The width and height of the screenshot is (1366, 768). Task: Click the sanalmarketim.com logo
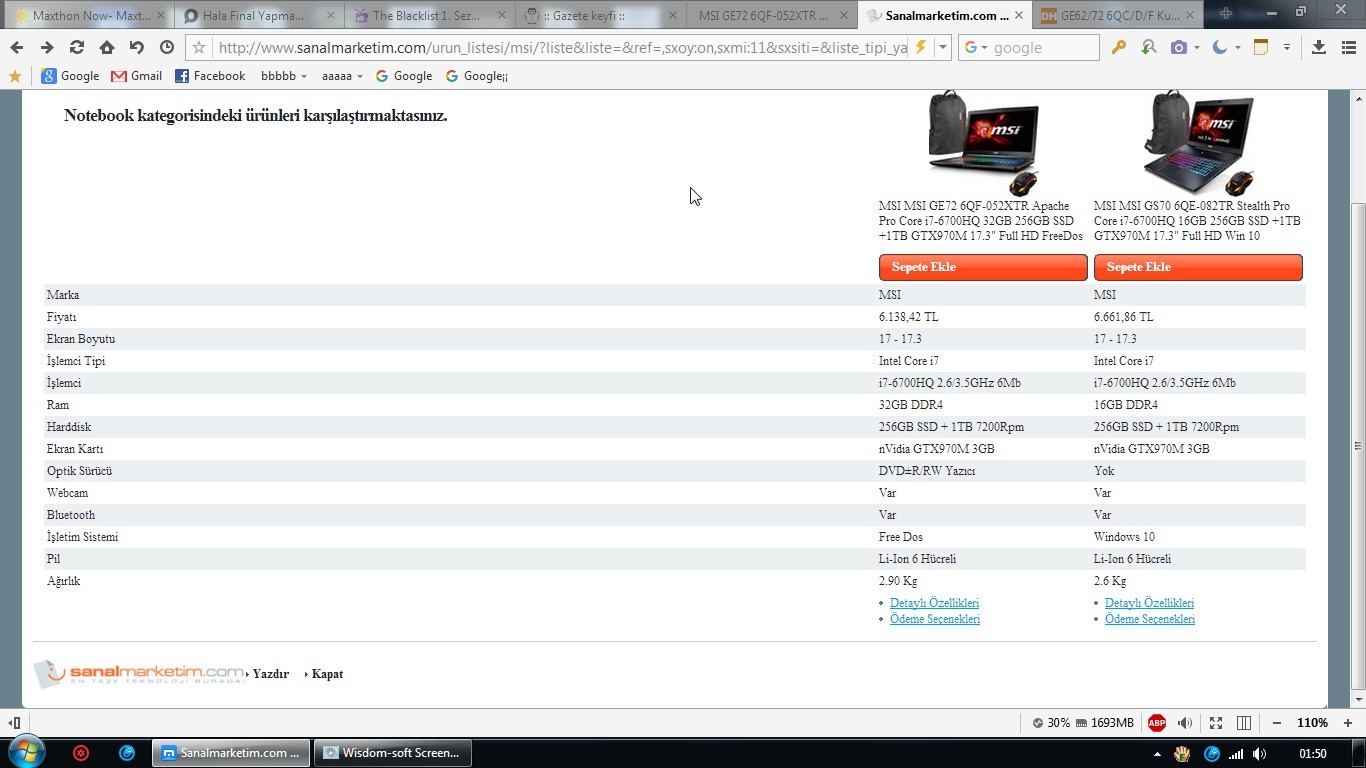click(139, 674)
